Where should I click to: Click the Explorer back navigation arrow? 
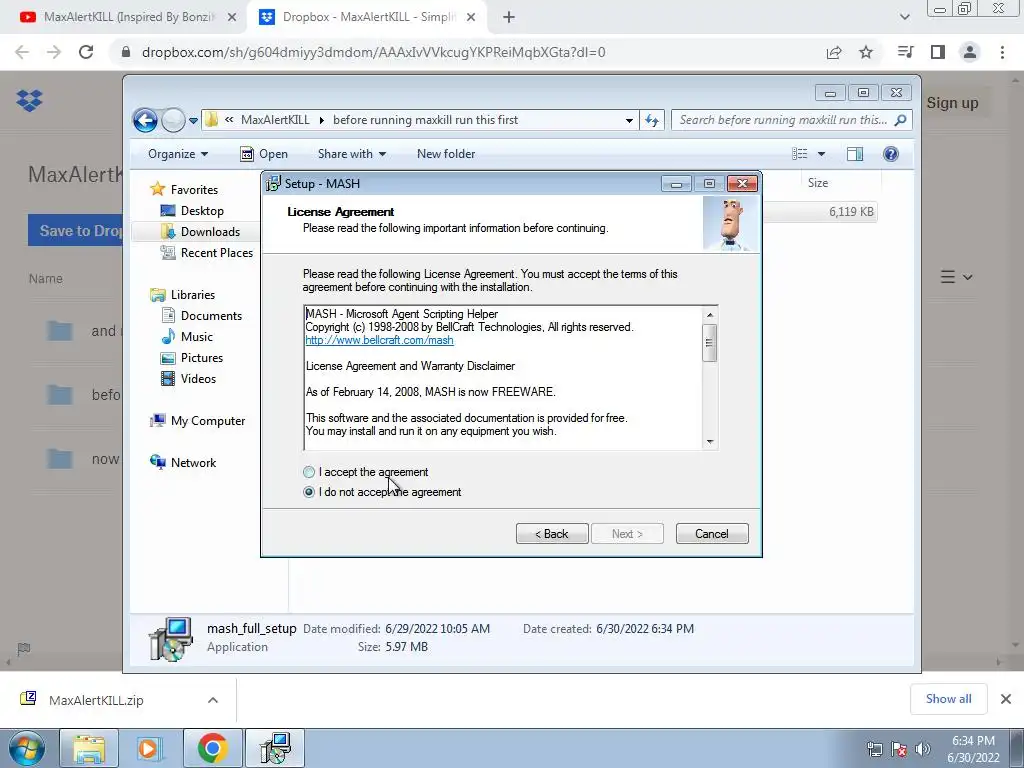[x=145, y=120]
